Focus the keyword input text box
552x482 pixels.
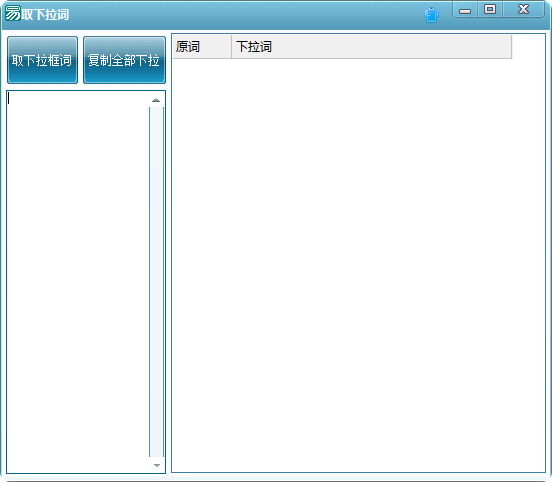78,282
